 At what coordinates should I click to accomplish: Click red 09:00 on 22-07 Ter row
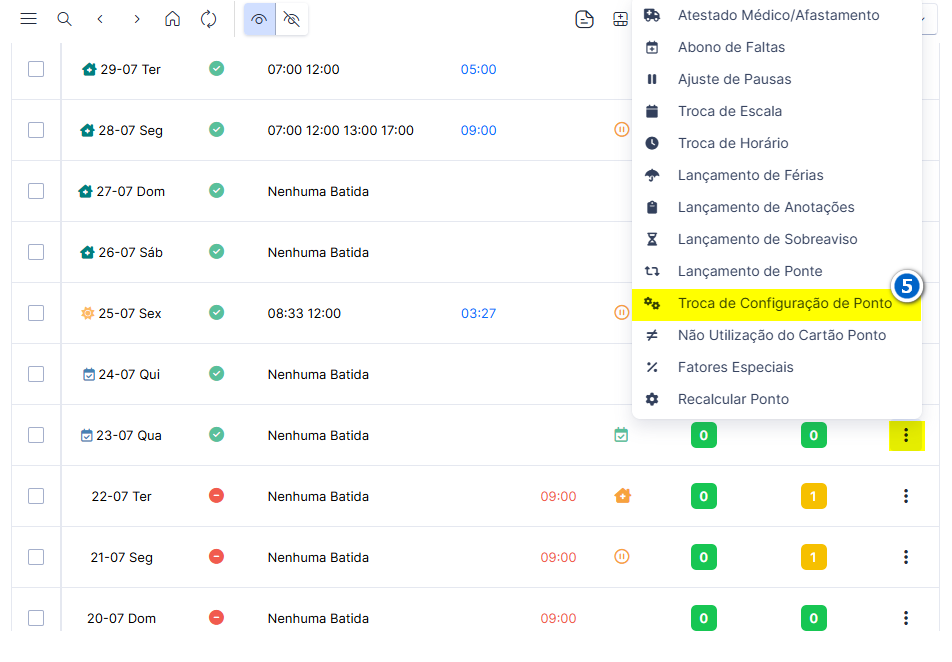(x=559, y=496)
